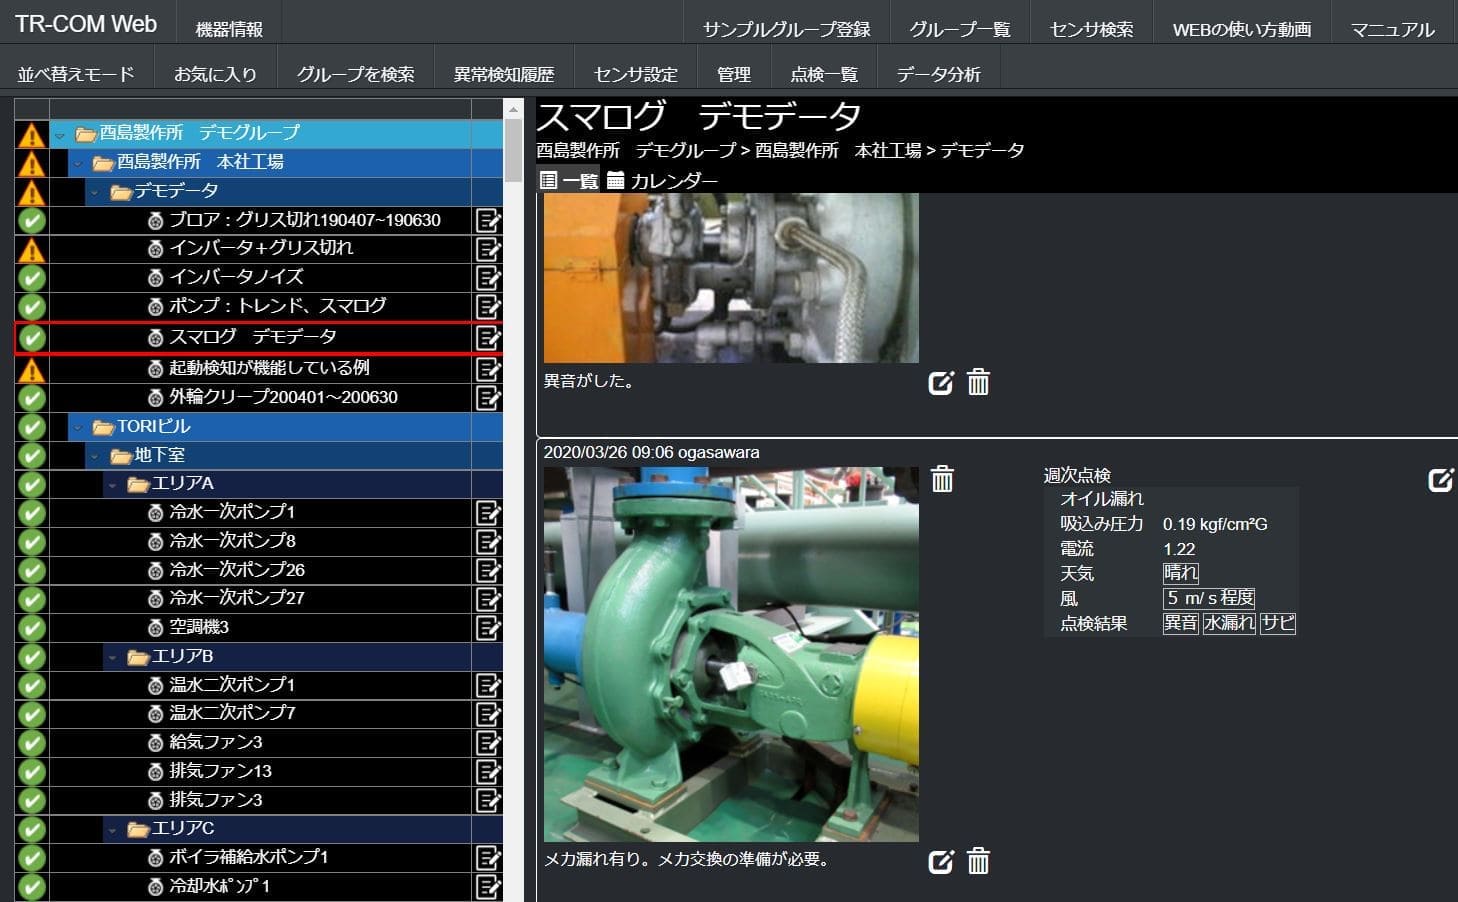This screenshot has width=1458, height=902.
Task: Open the 異常検知履歴 menu
Action: pyautogui.click(x=503, y=74)
